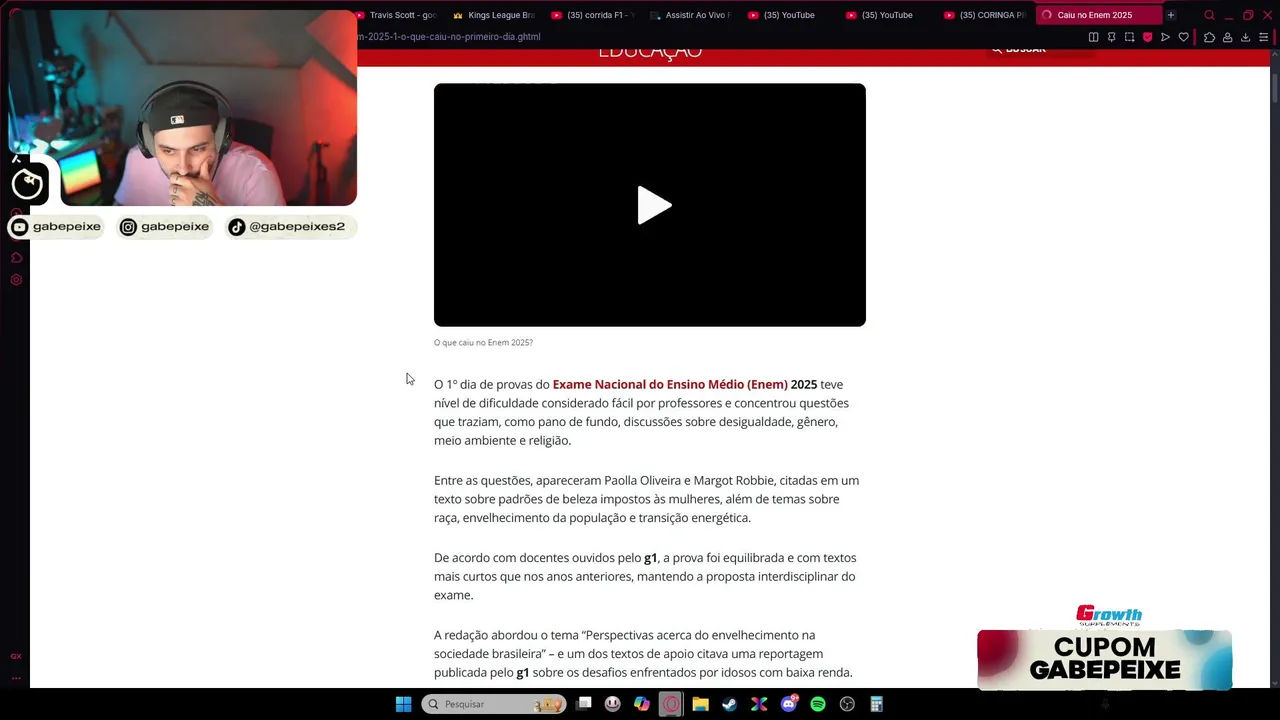This screenshot has width=1280, height=720.
Task: Open the split screen icon in browser toolbar
Action: click(x=1093, y=37)
